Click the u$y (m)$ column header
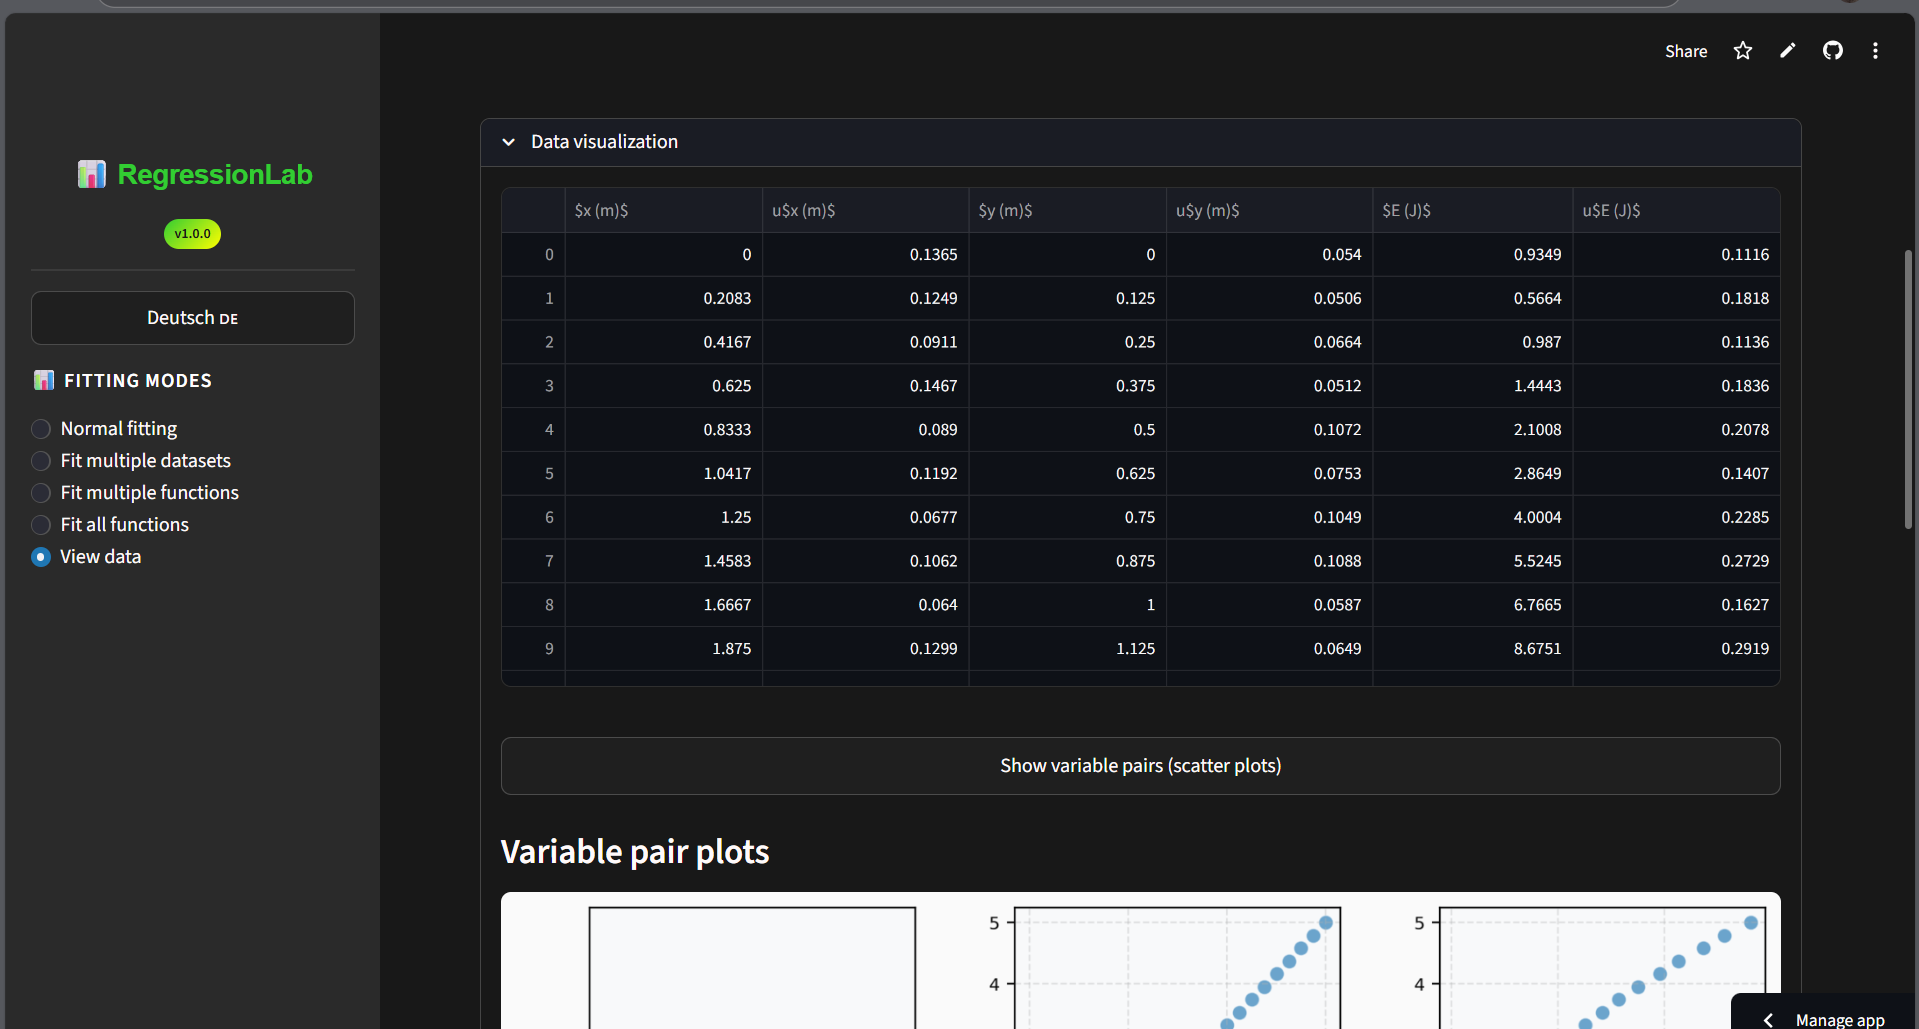Viewport: 1919px width, 1029px height. pyautogui.click(x=1270, y=210)
